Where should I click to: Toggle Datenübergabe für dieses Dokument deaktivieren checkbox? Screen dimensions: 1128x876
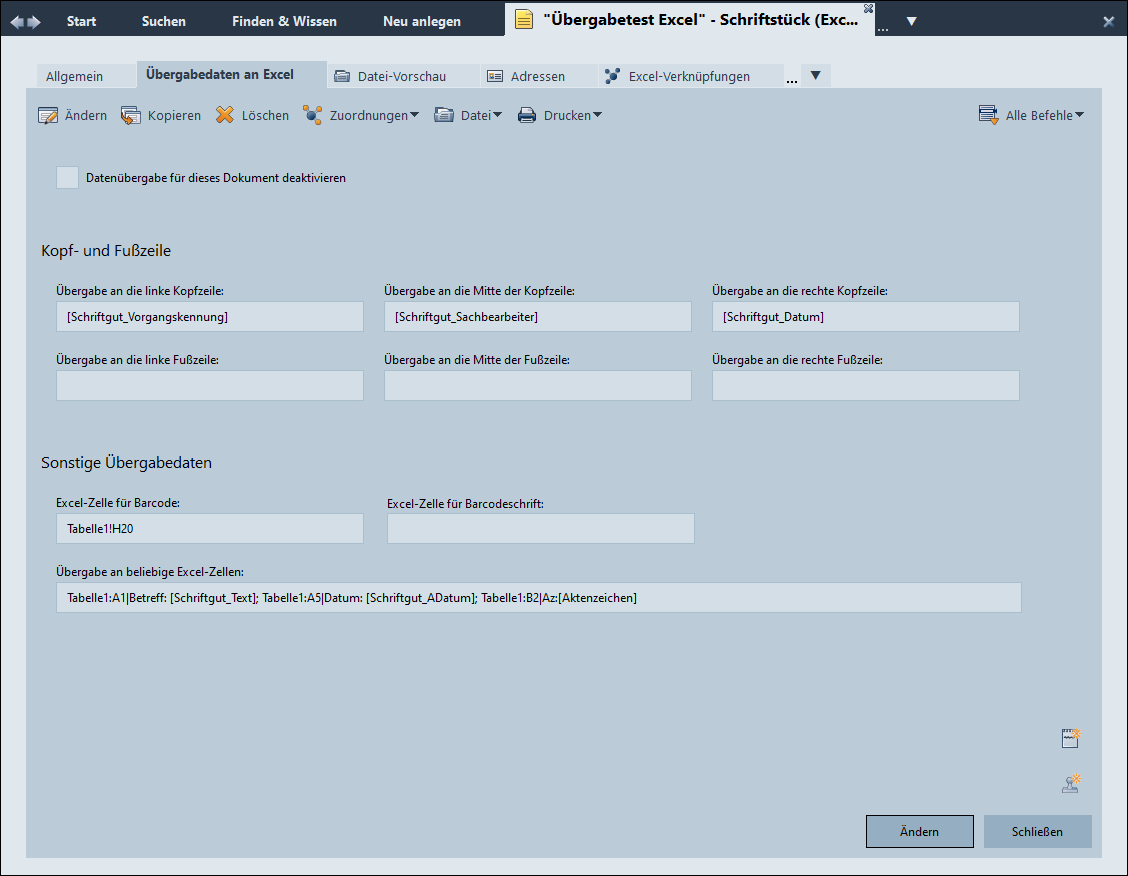pyautogui.click(x=68, y=178)
